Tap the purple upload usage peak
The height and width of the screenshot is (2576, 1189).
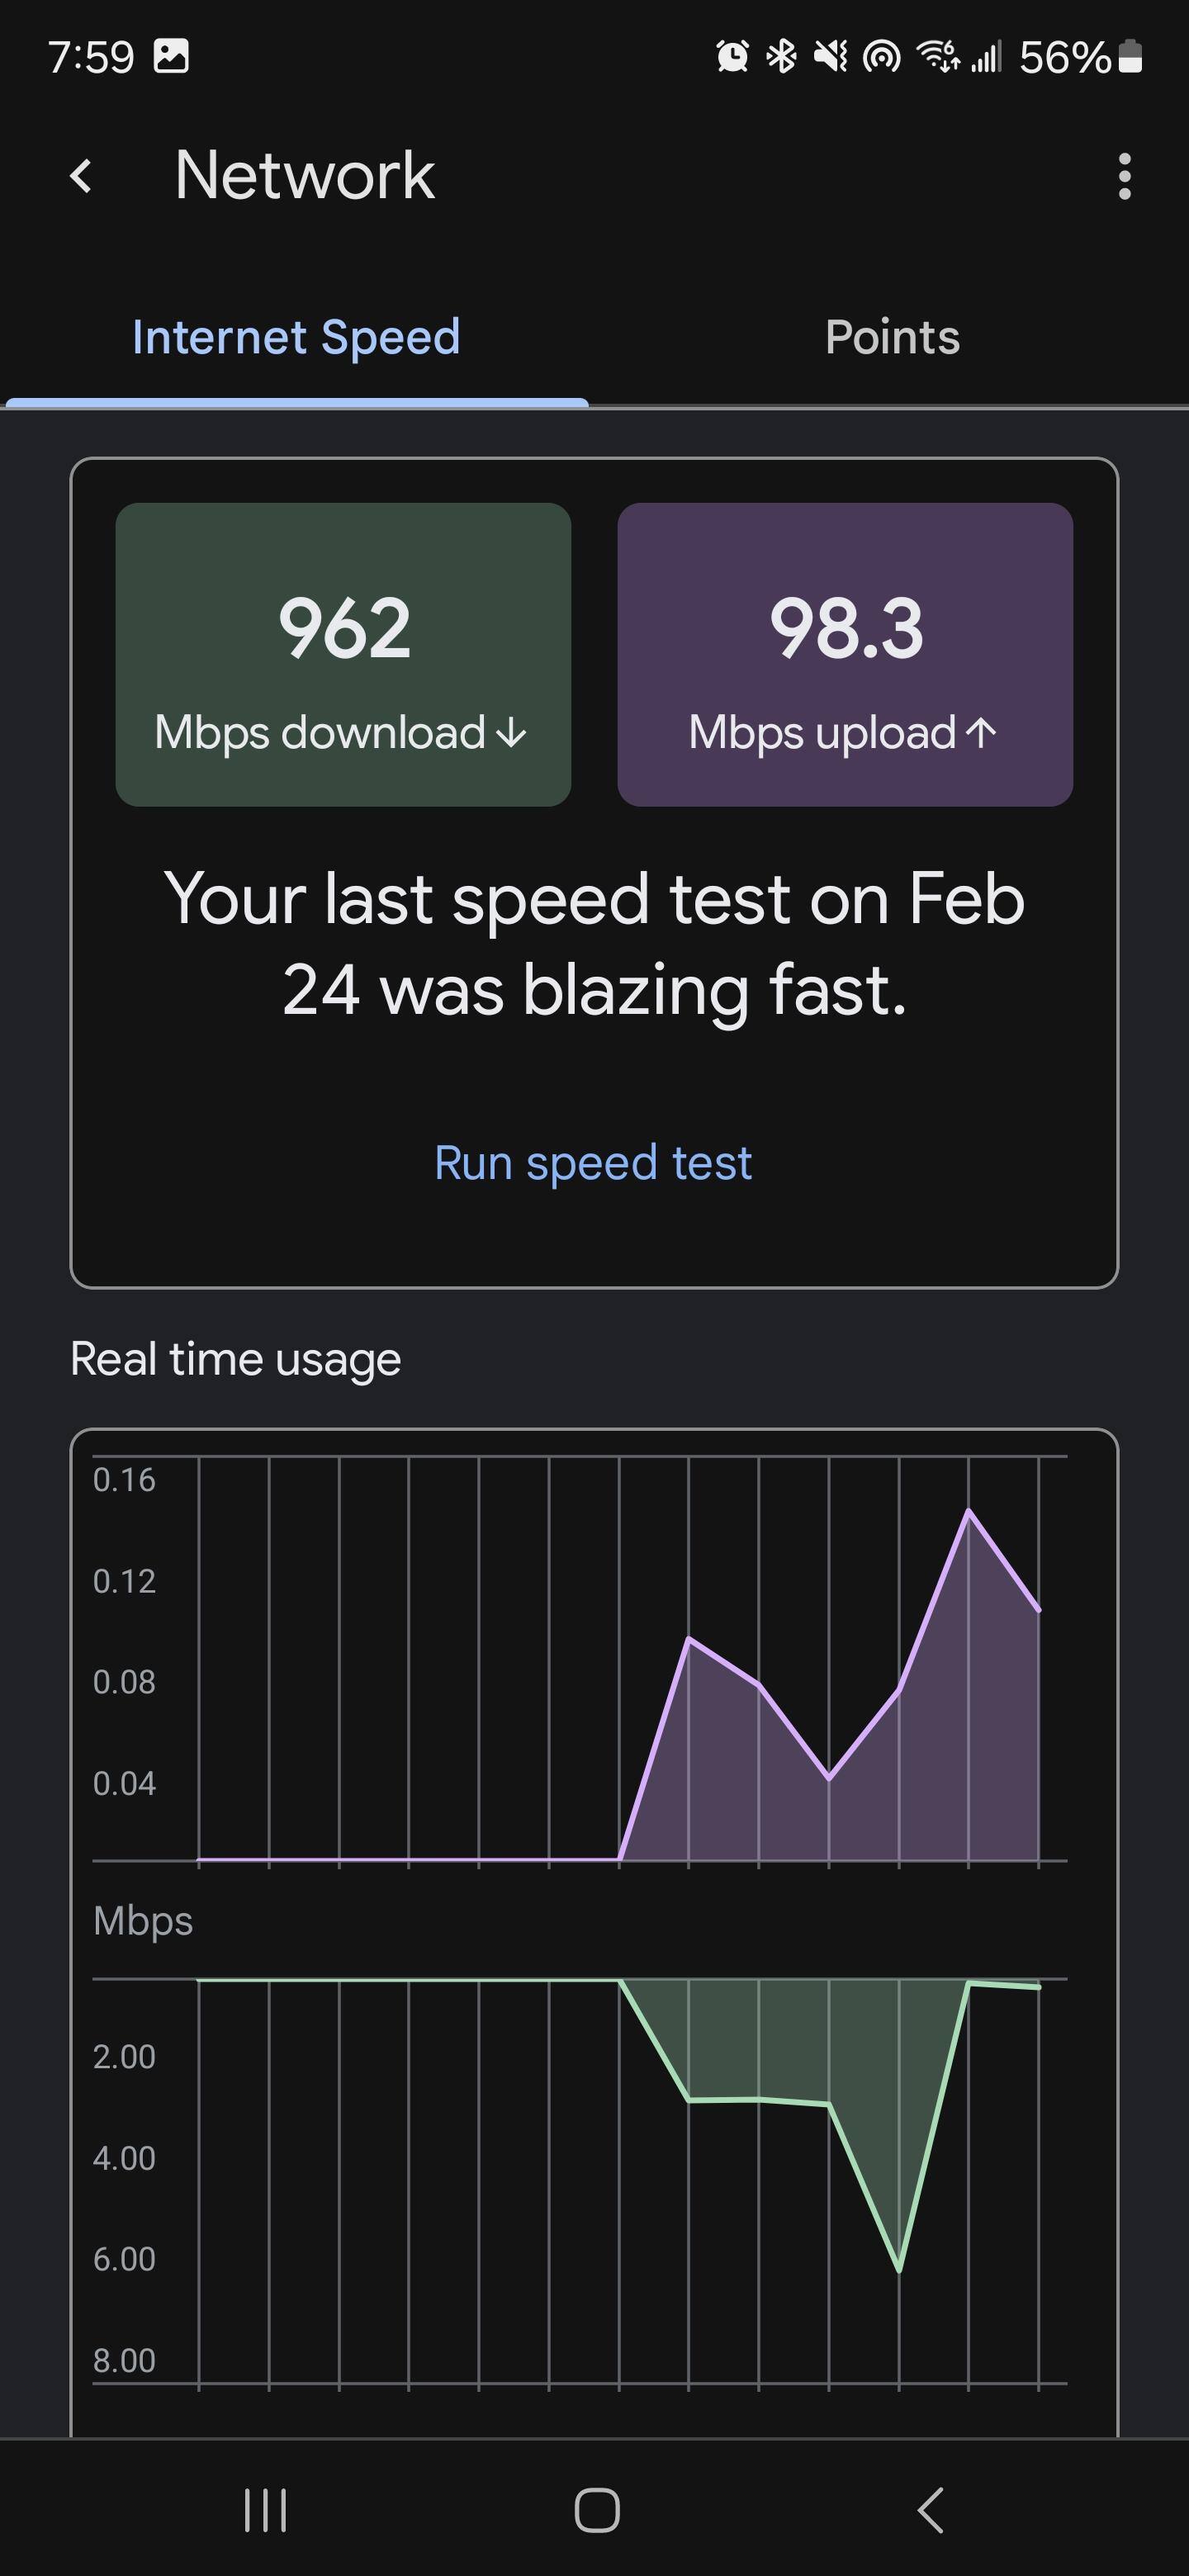[x=968, y=1511]
